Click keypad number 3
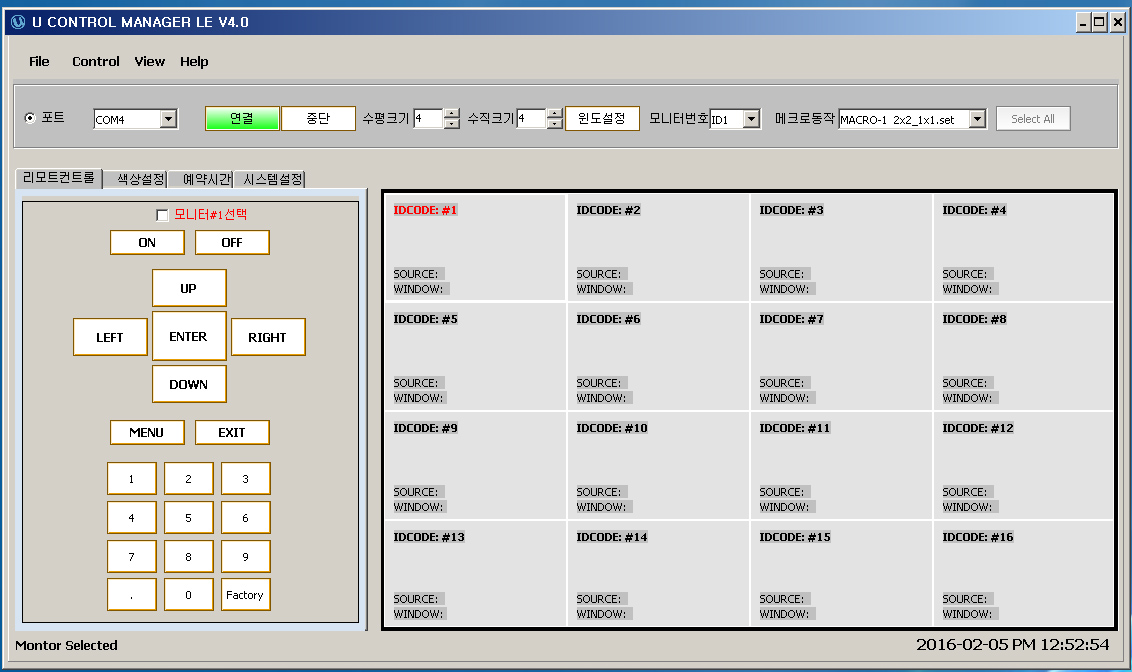Viewport: 1132px width, 672px height. [x=245, y=479]
